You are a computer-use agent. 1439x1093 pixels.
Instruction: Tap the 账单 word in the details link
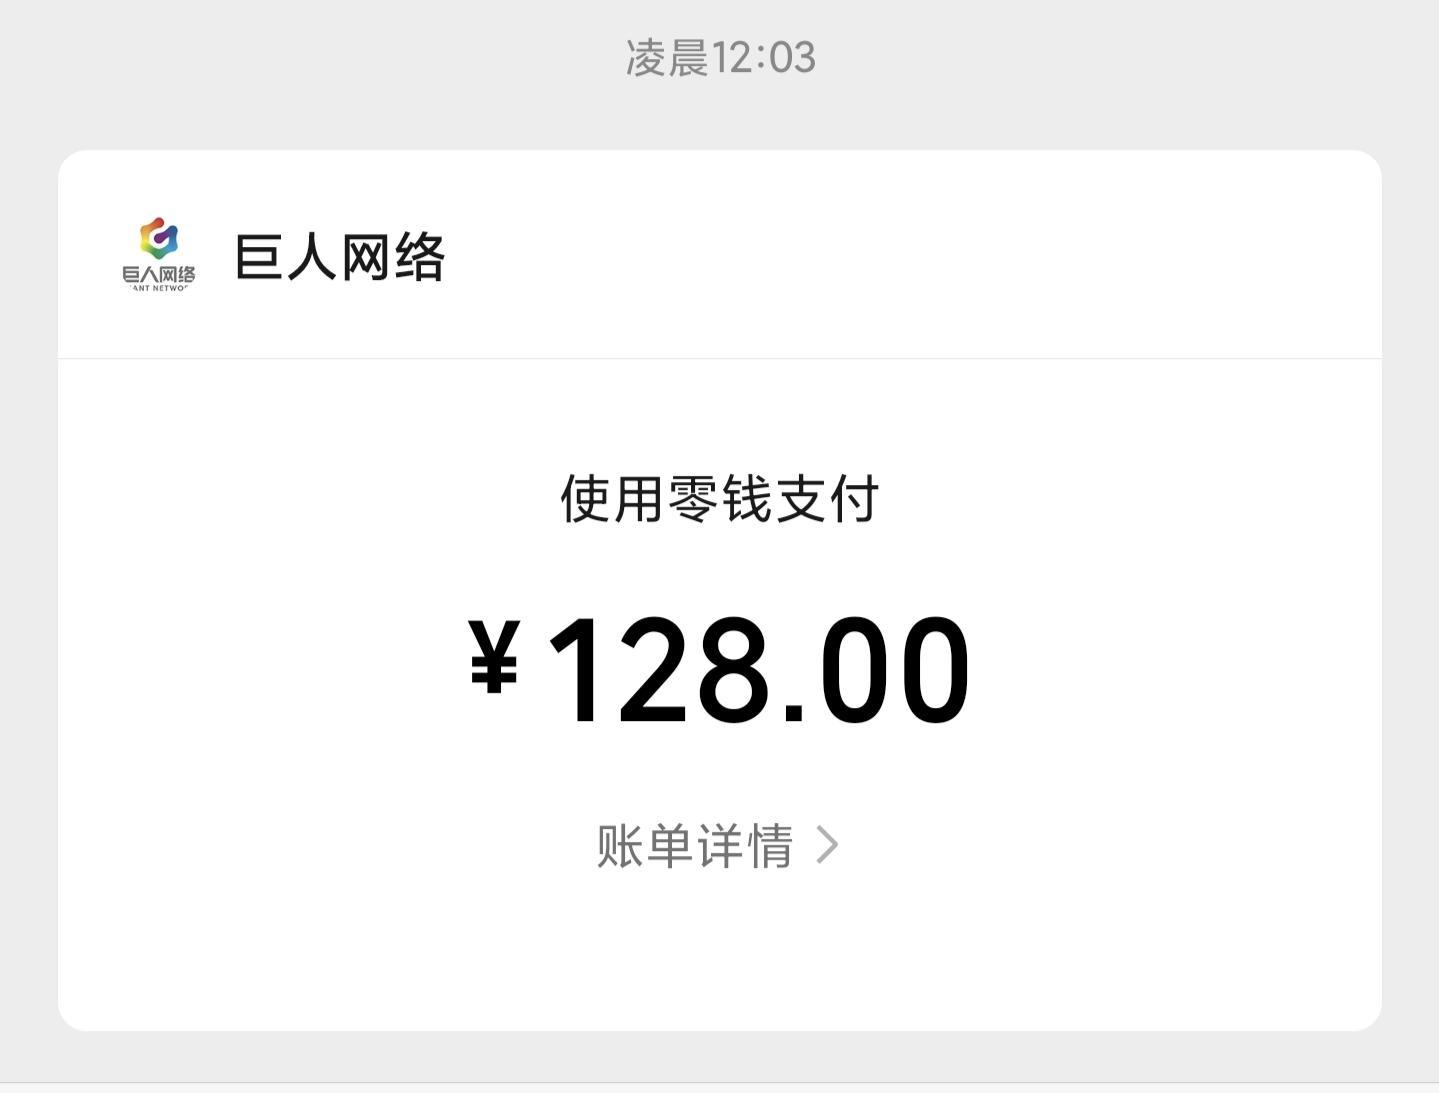click(x=645, y=846)
